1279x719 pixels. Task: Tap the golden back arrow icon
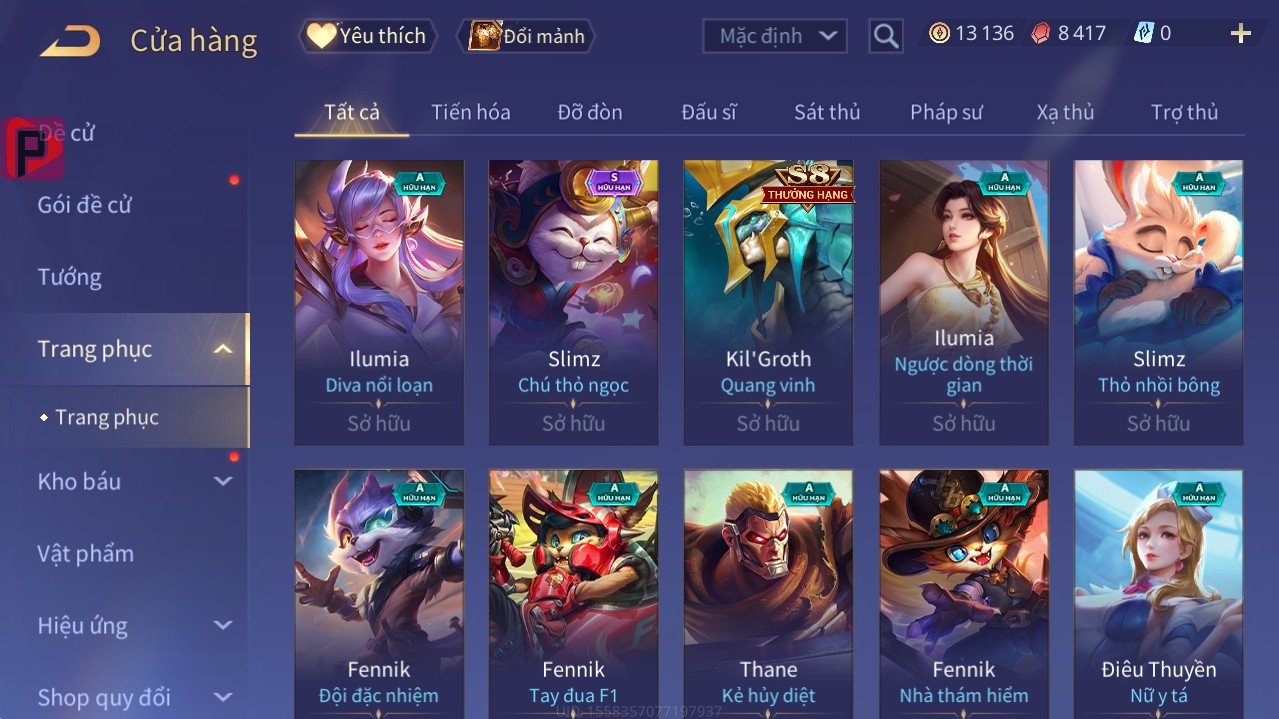click(70, 42)
